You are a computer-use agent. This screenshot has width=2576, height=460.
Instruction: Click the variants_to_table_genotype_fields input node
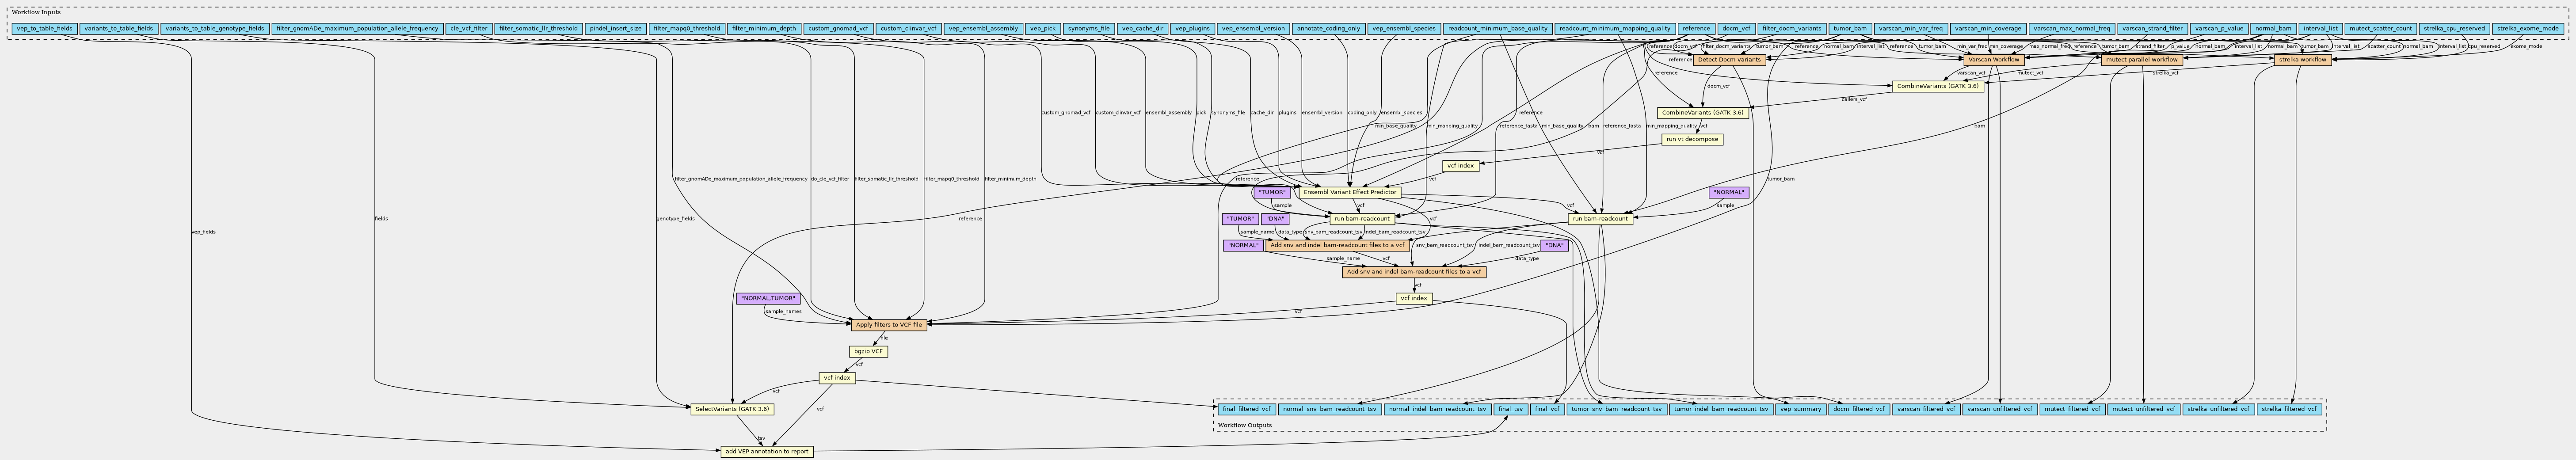pyautogui.click(x=214, y=29)
